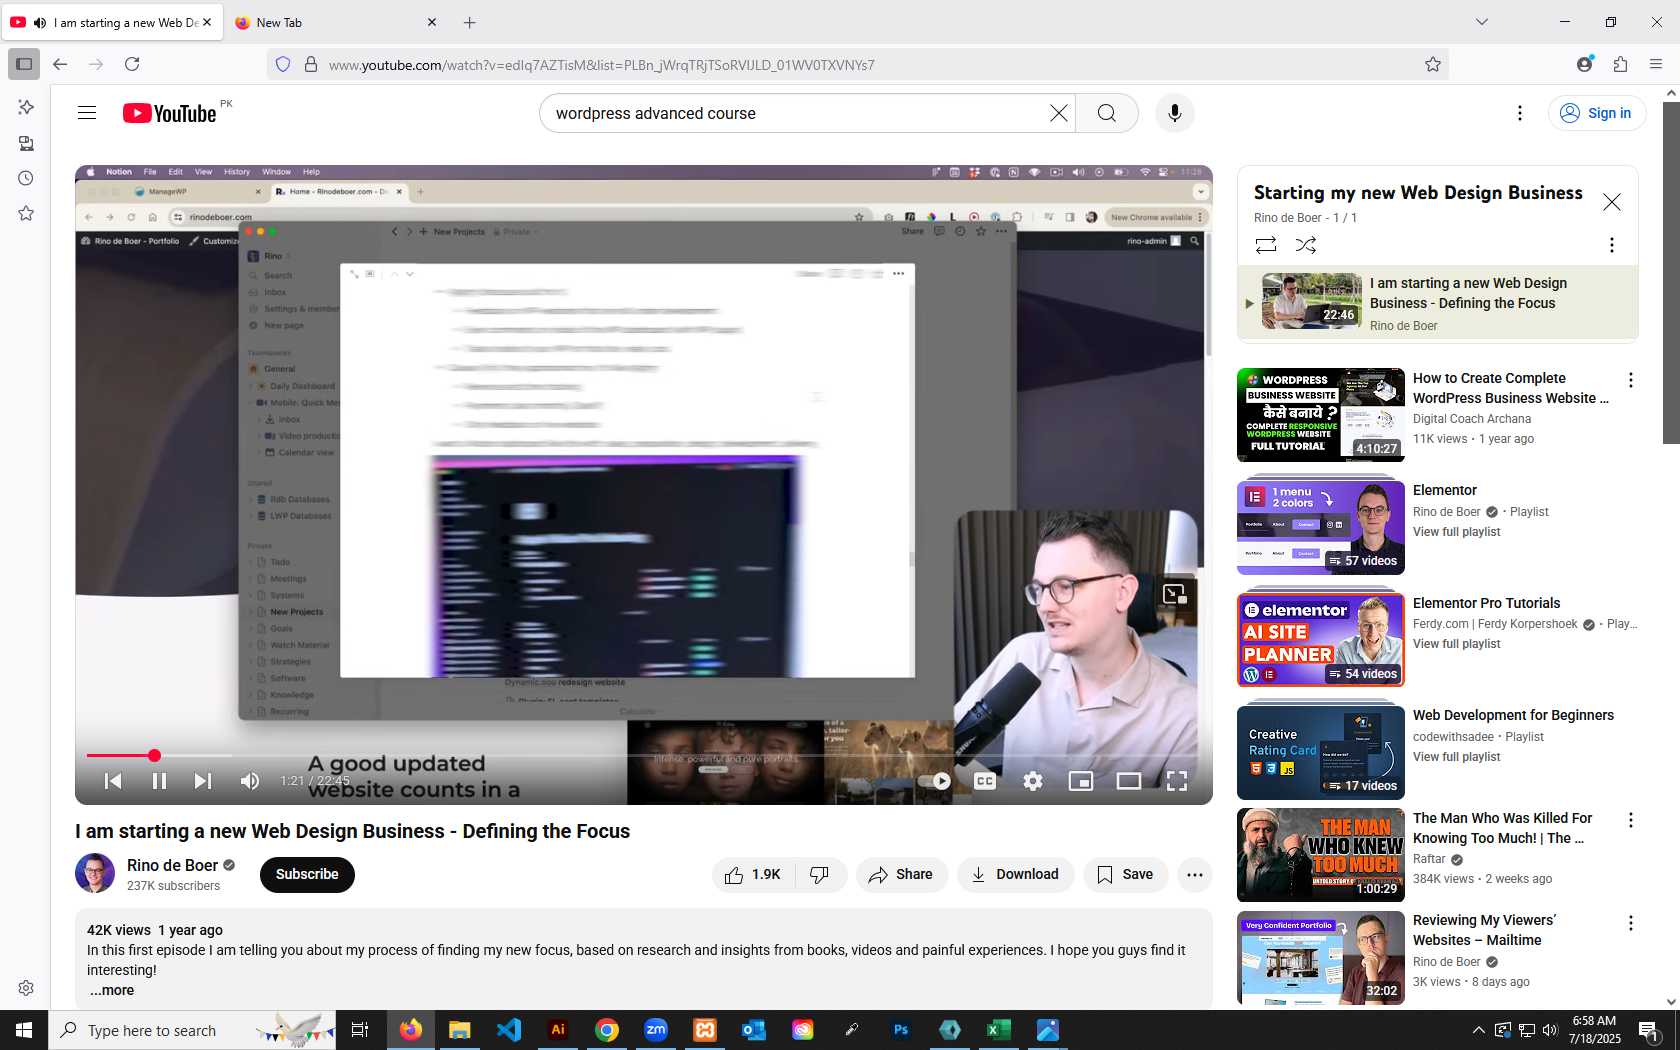The width and height of the screenshot is (1680, 1050).
Task: Open Photoshop from taskbar
Action: tap(901, 1030)
